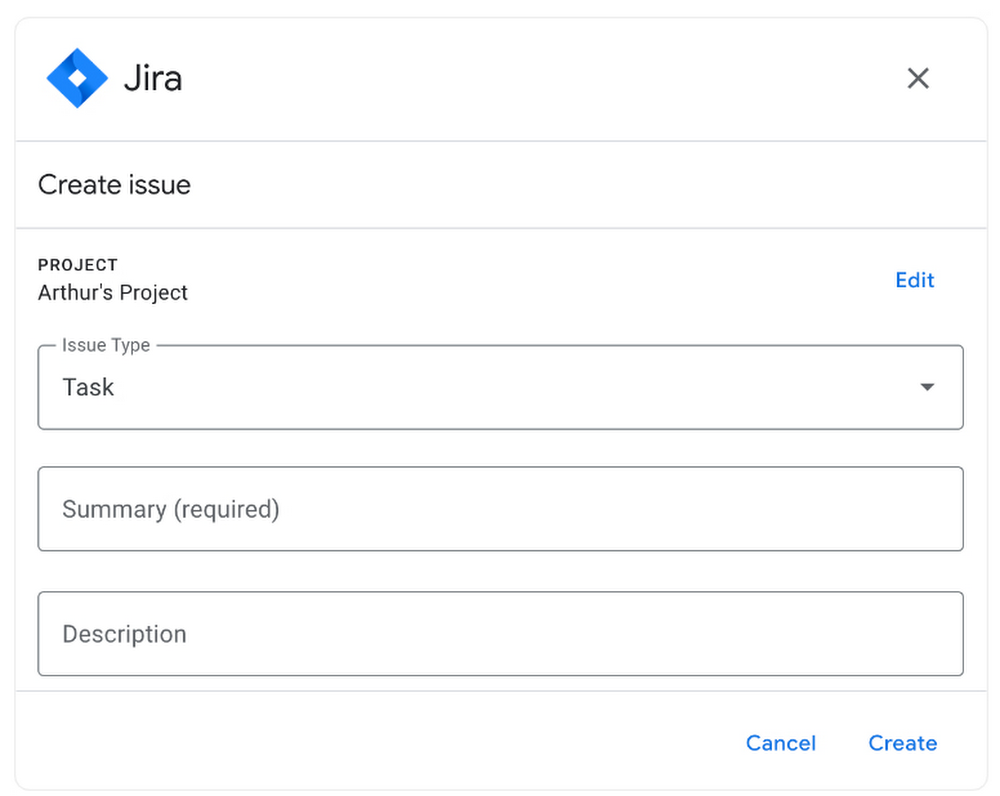Click the dropdown arrow next to Task
1000x796 pixels.
point(926,387)
